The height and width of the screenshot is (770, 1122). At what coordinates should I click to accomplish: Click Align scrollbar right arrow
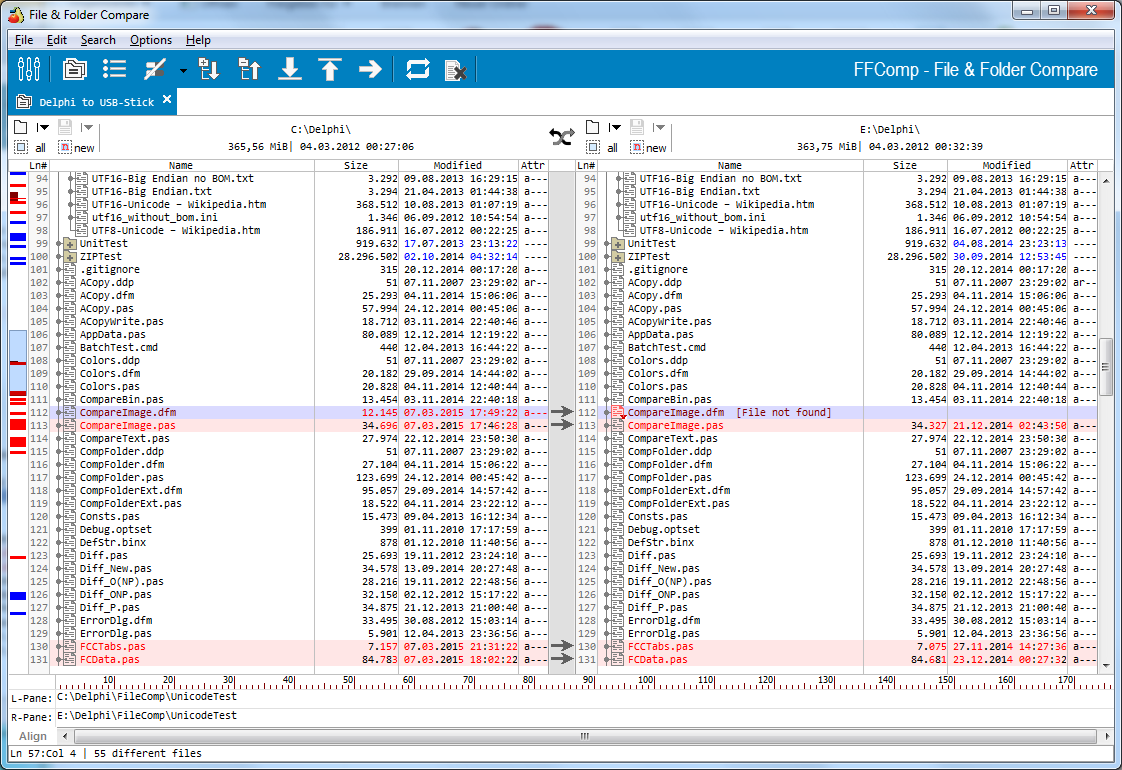point(1107,736)
